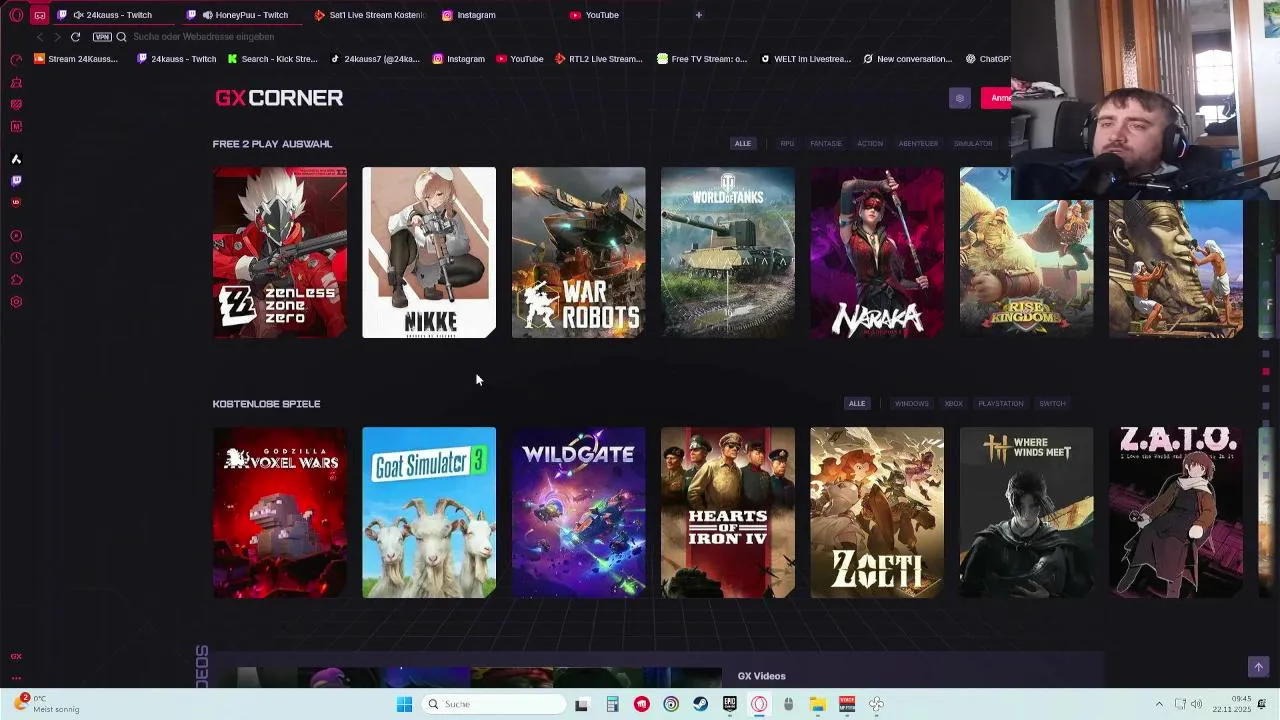
Task: Open Zenless Zone Zero game card
Action: [x=280, y=252]
